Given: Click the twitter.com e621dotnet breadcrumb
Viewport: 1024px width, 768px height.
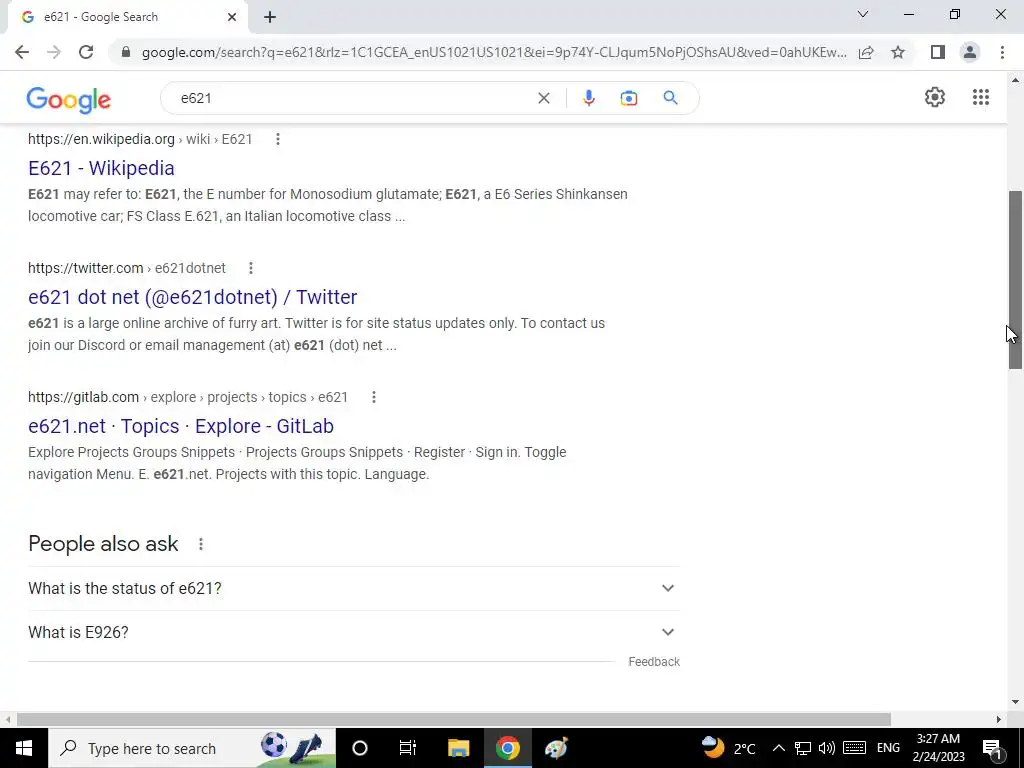Looking at the screenshot, I should coord(127,268).
